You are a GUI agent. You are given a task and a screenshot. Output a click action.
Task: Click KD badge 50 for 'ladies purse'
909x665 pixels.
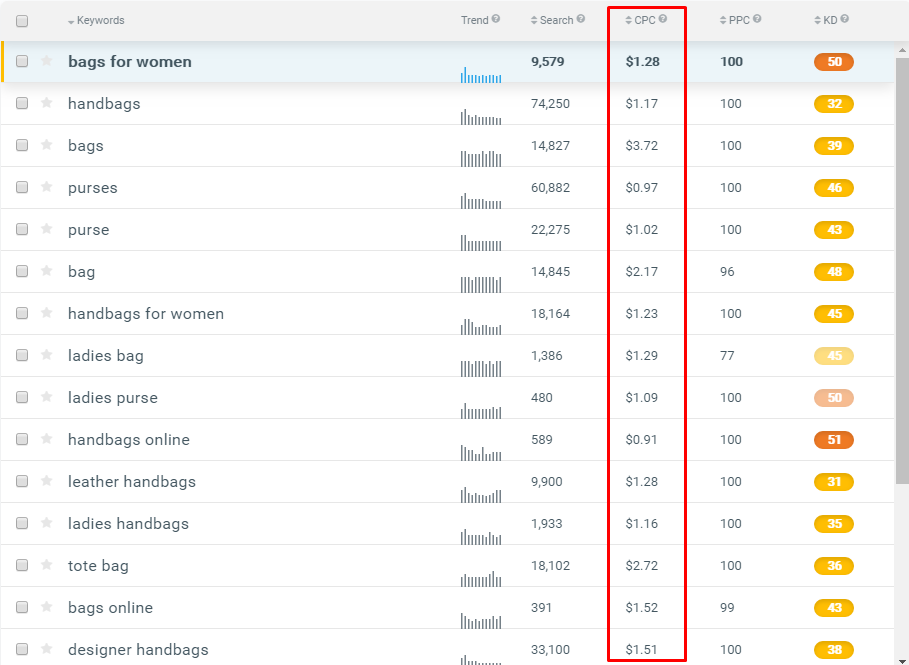[834, 397]
